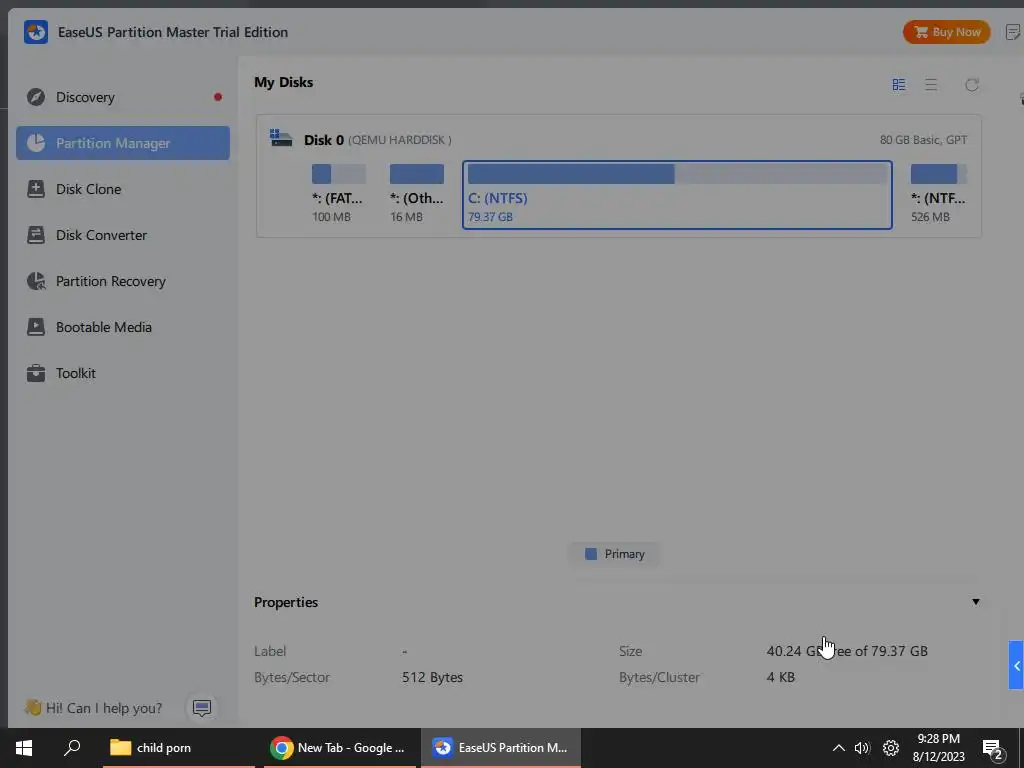Open the volume speaker icon
Screen dimensions: 1024x768
[862, 748]
